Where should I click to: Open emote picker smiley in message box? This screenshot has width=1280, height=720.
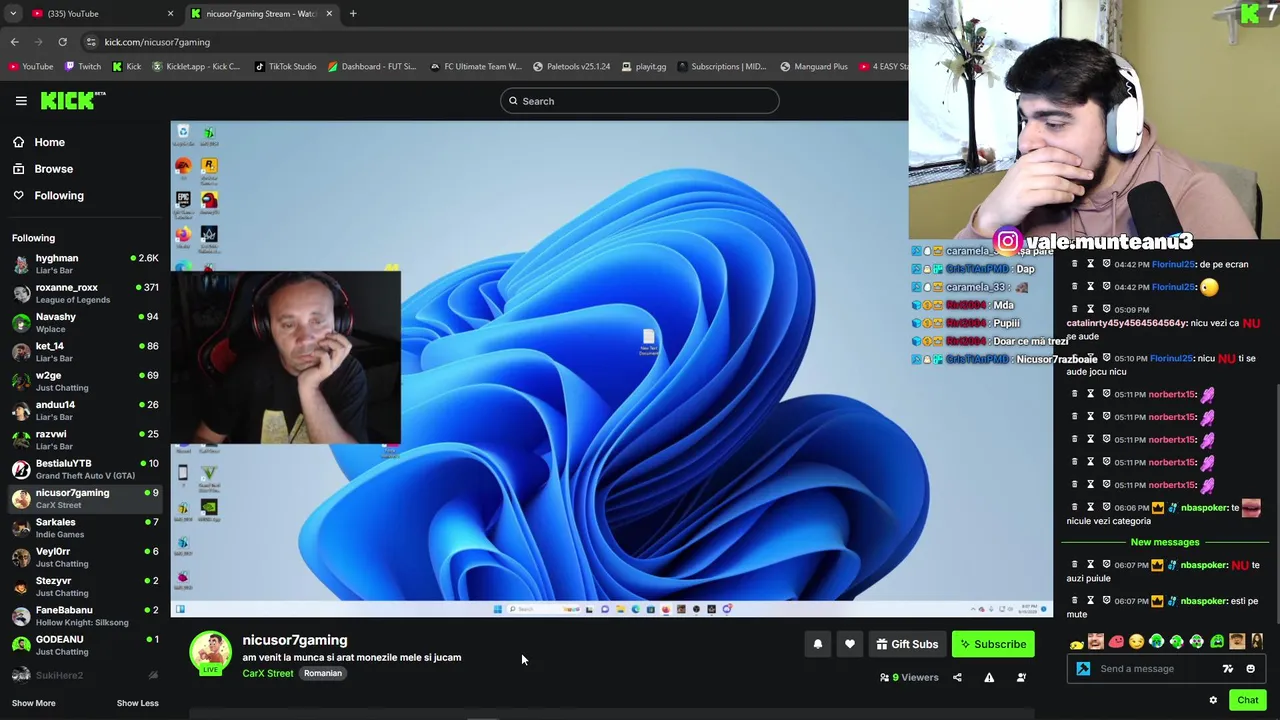pos(1250,669)
